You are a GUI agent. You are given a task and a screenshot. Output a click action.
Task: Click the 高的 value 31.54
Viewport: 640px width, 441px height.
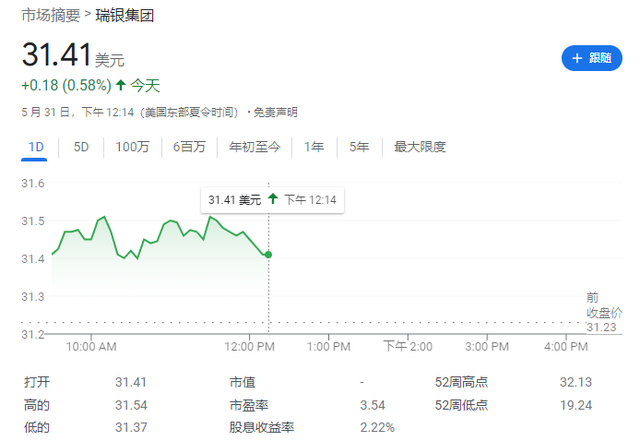tap(131, 405)
